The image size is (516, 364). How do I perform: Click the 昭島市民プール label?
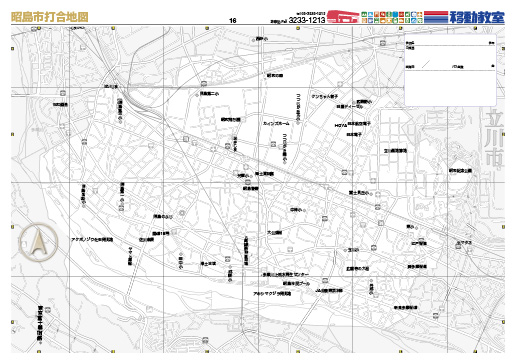pos(296,284)
